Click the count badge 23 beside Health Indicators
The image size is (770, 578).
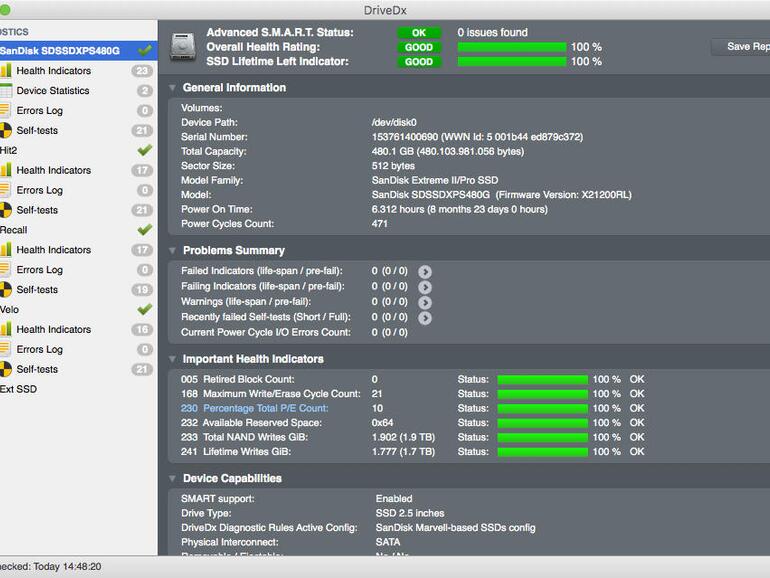click(142, 71)
